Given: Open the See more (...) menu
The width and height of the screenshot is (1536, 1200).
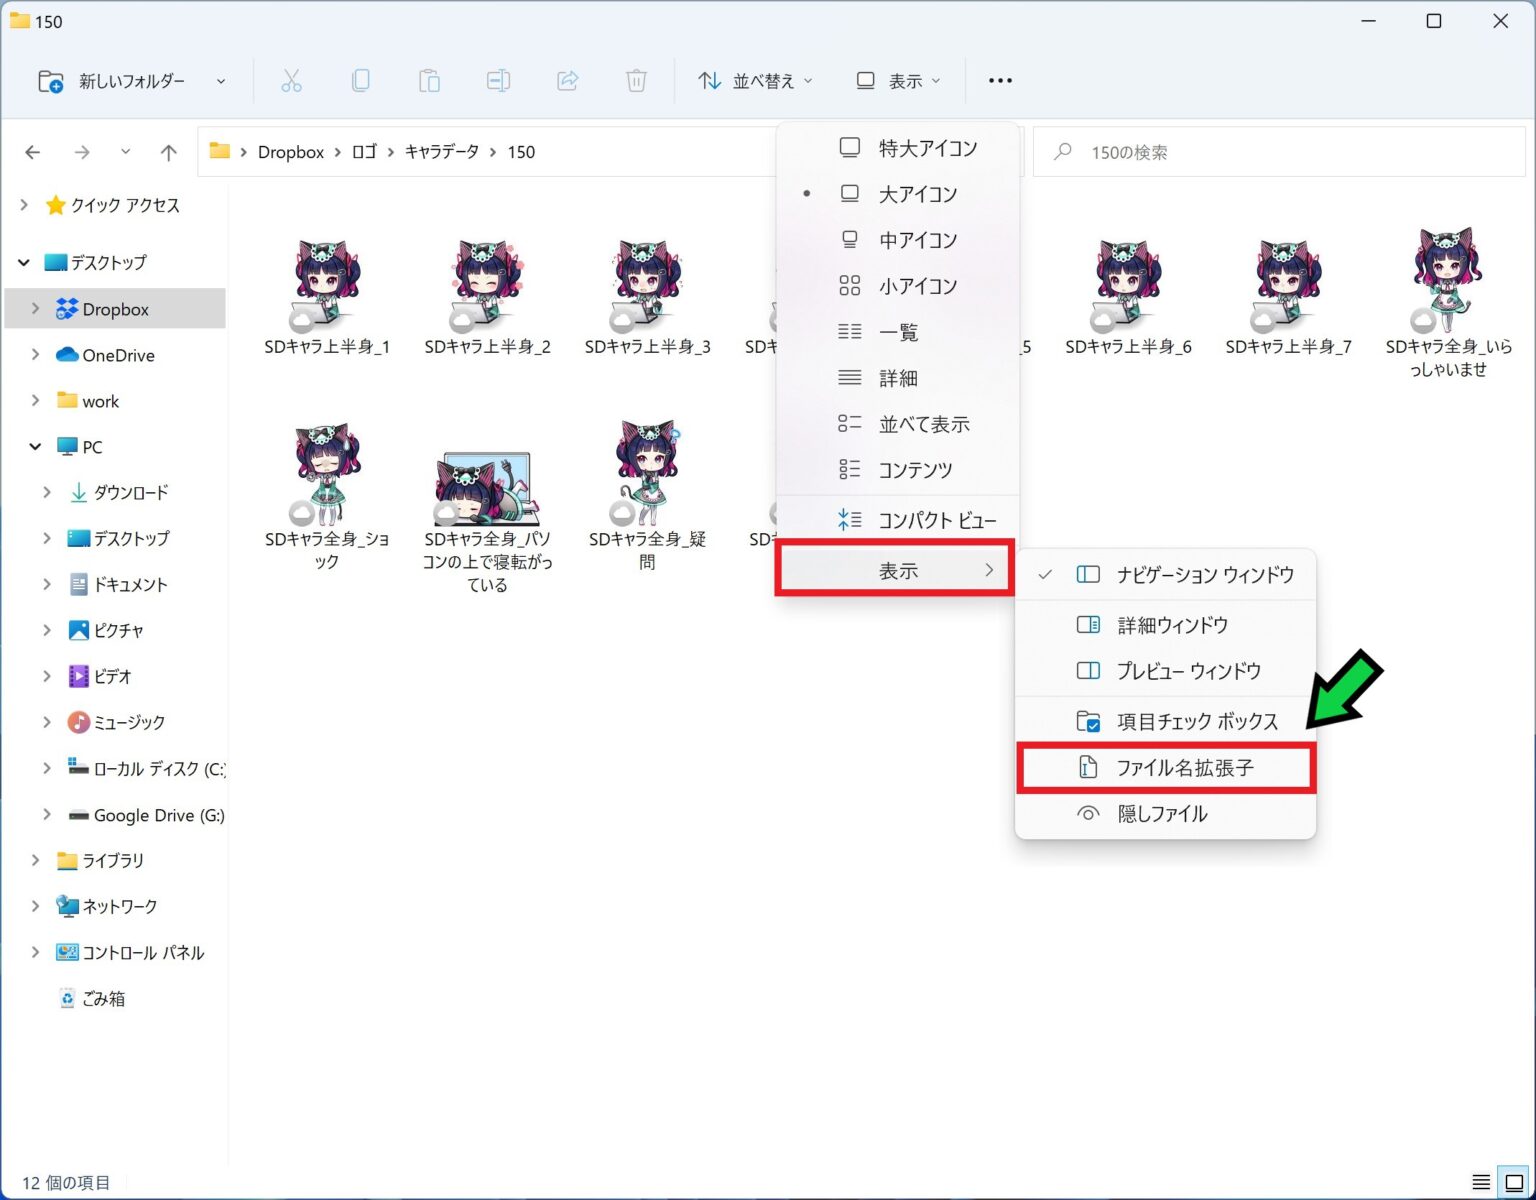Looking at the screenshot, I should click(999, 80).
